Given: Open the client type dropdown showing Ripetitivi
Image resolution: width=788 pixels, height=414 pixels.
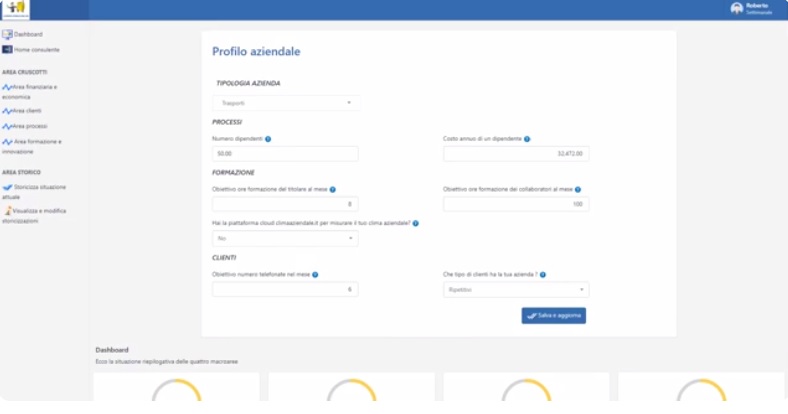Looking at the screenshot, I should [x=516, y=290].
